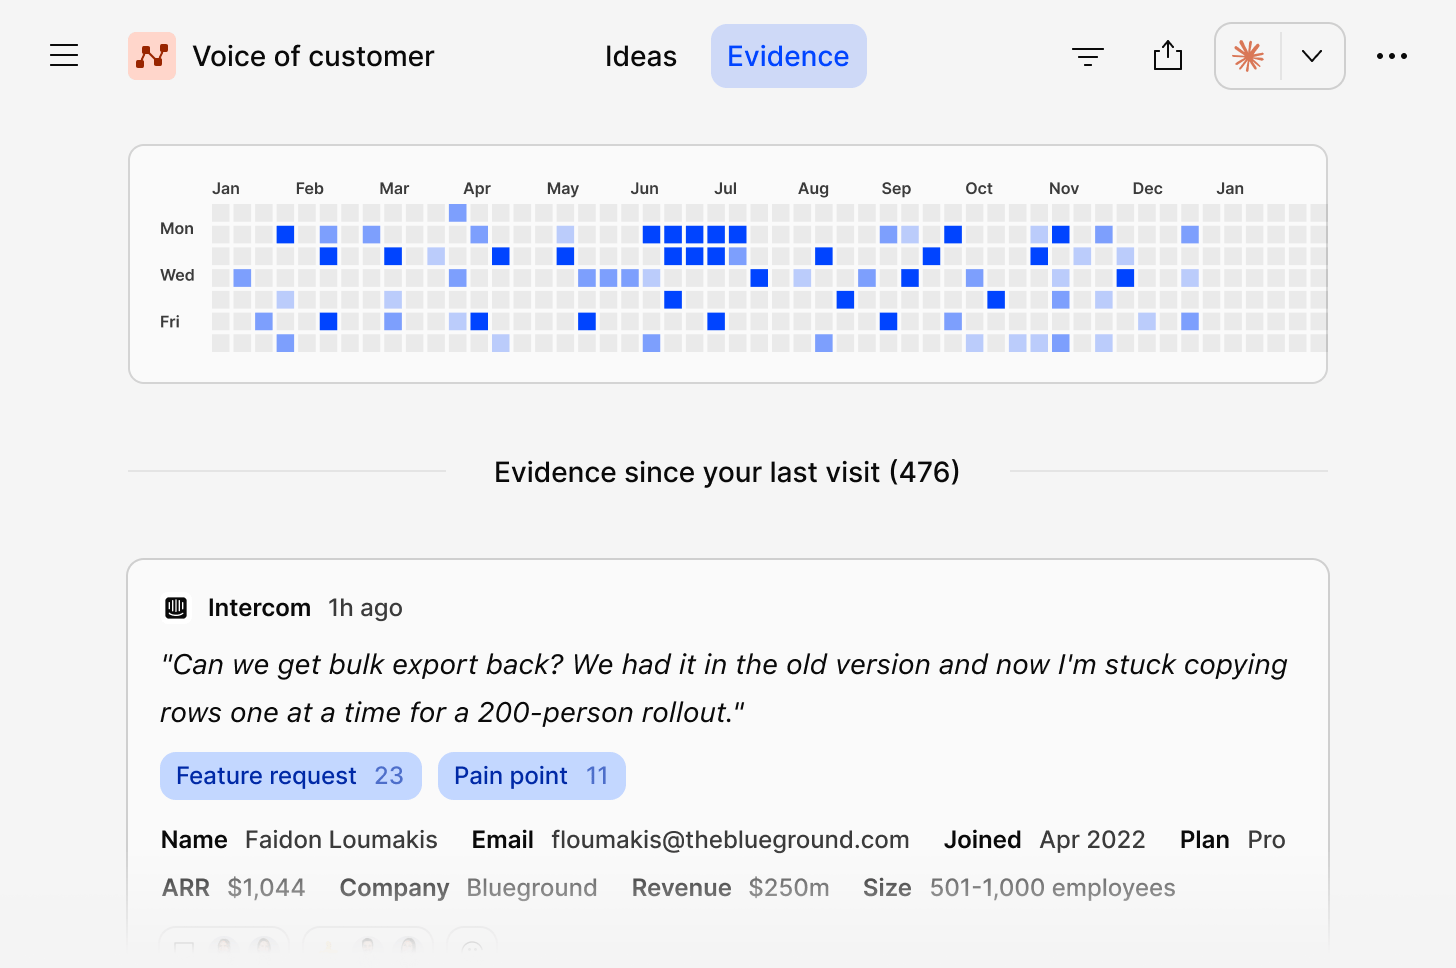Click the Intercom source icon
Screen dimensions: 1456x968
click(176, 608)
